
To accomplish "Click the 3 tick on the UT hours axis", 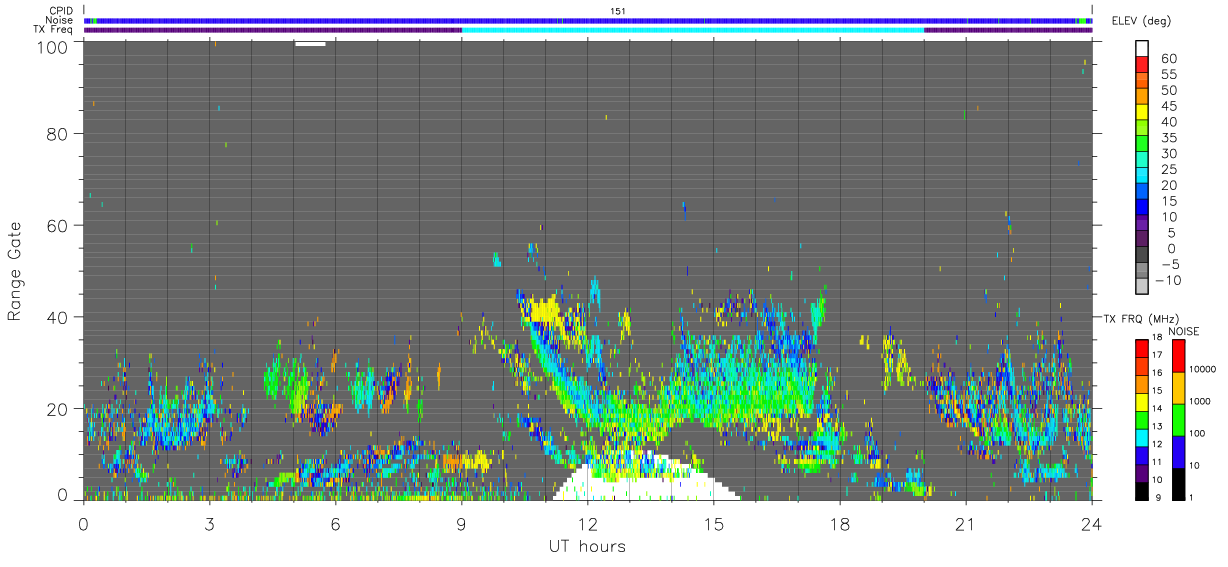I will pyautogui.click(x=210, y=524).
